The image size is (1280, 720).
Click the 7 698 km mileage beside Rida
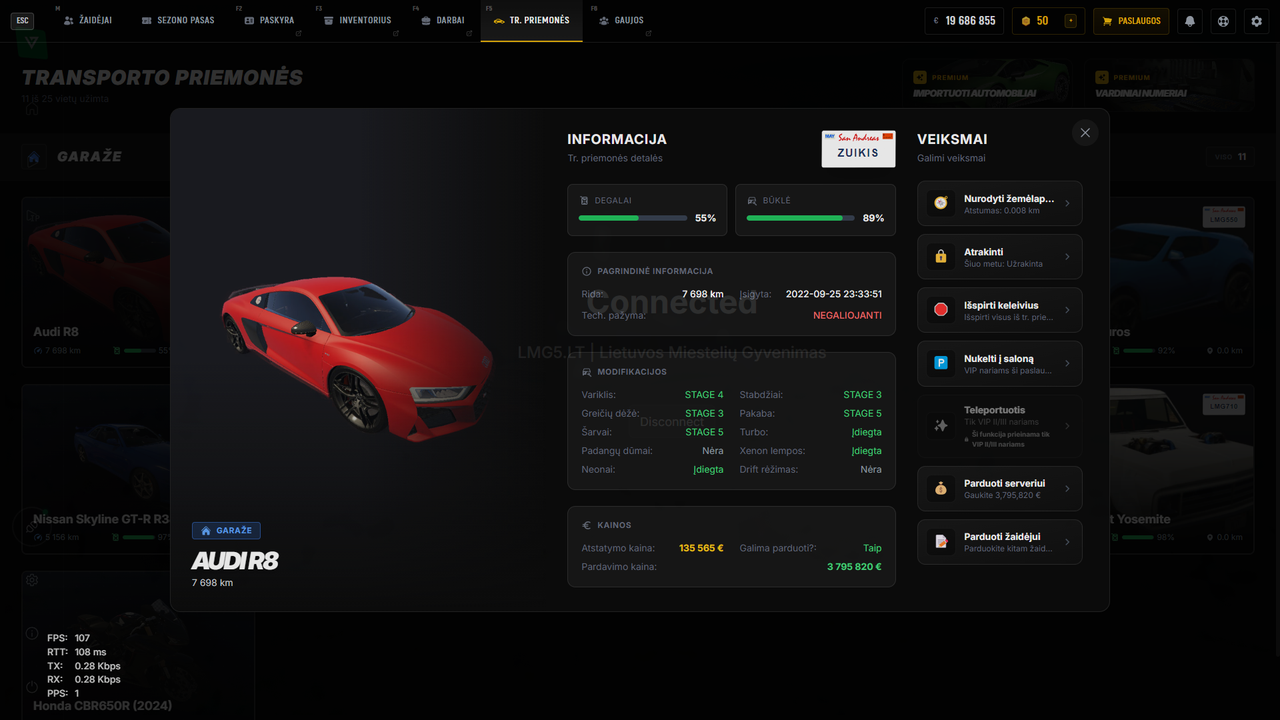coord(702,294)
